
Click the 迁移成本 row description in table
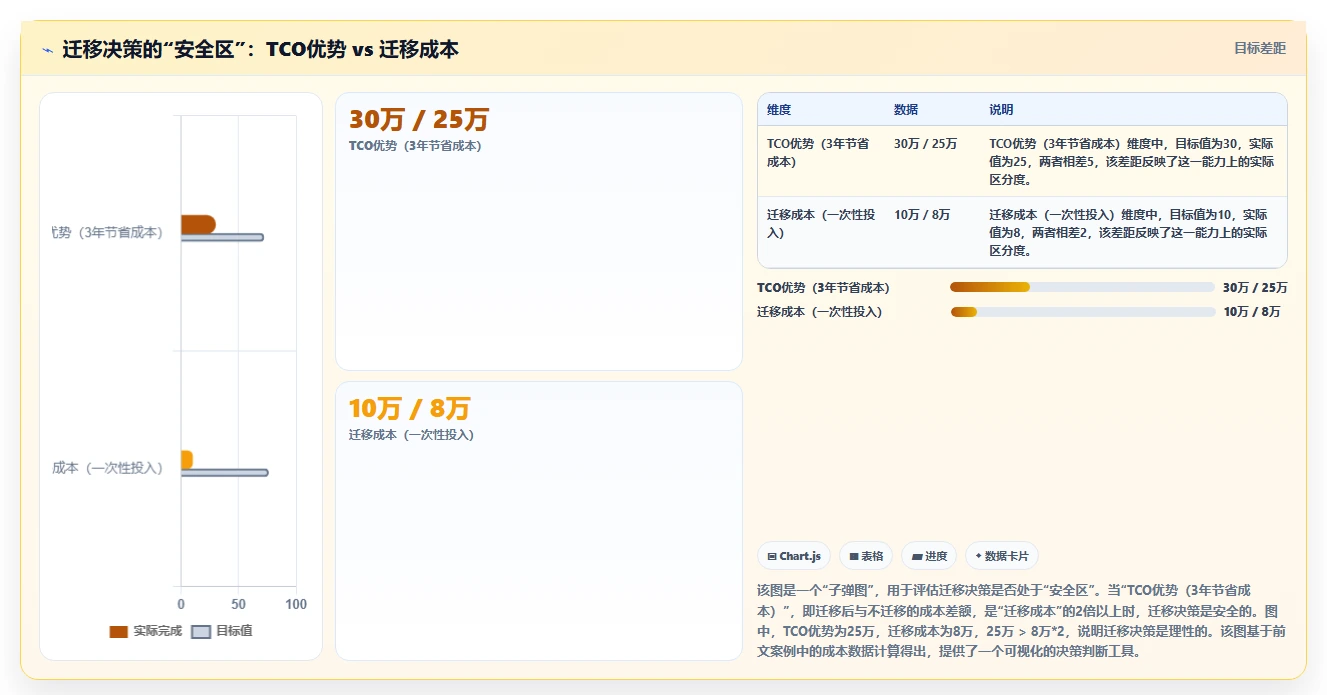(x=1131, y=233)
